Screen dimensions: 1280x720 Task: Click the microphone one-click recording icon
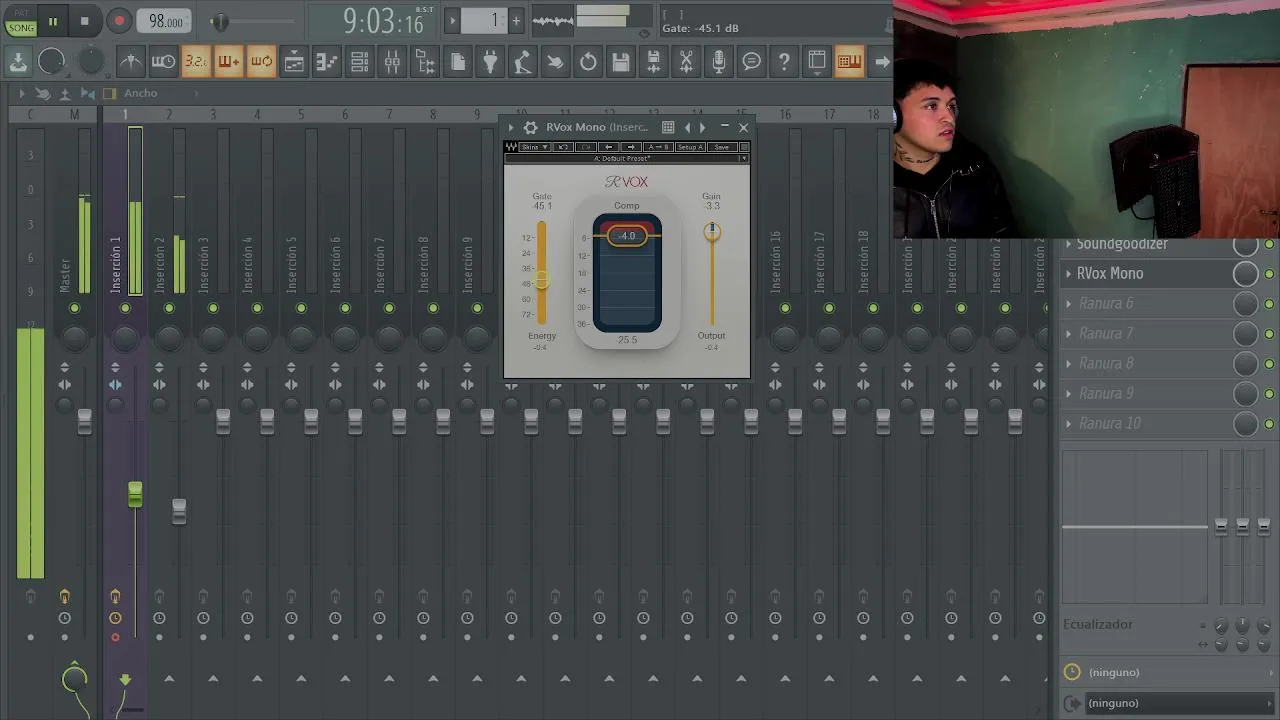[x=719, y=62]
